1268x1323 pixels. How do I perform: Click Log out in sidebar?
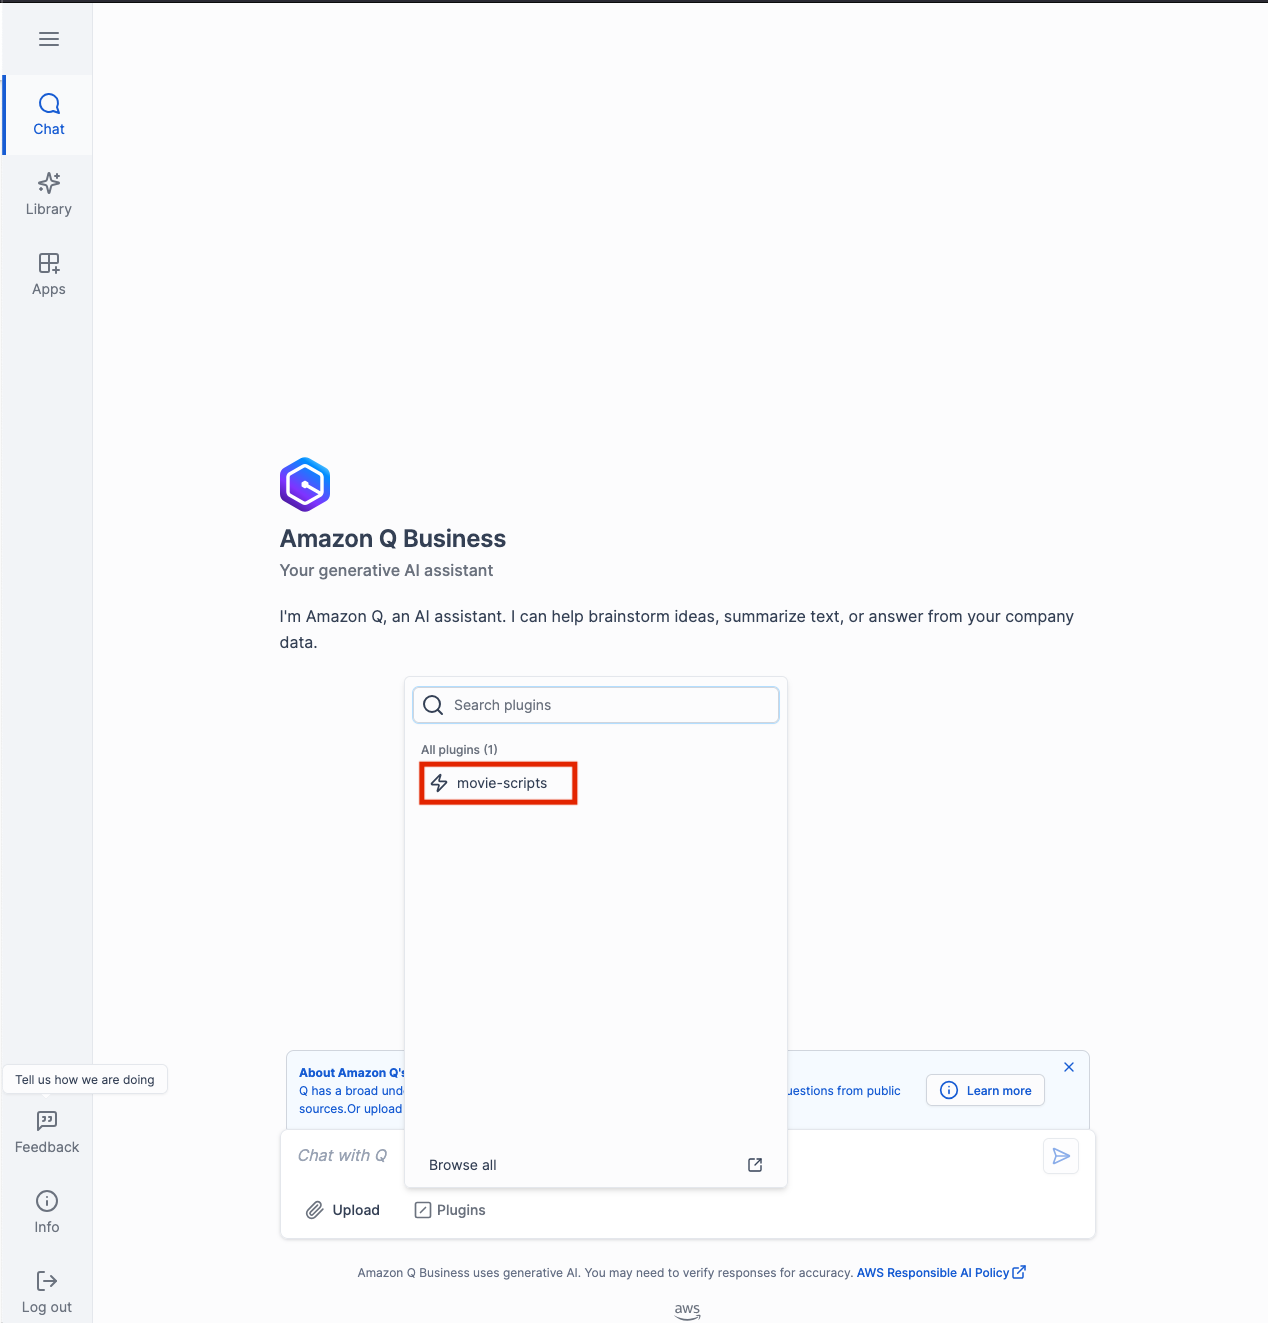47,1292
